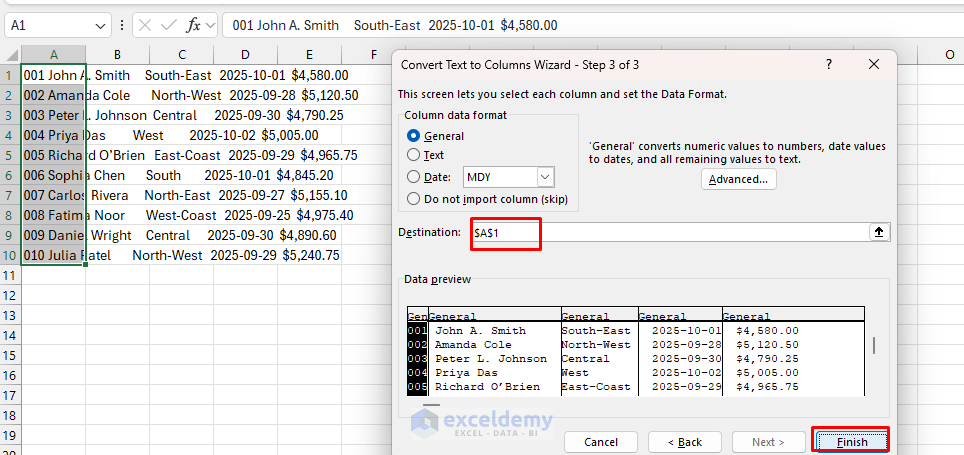Click Peter L. Johnson in data preview
The width and height of the screenshot is (964, 455).
pyautogui.click(x=491, y=358)
